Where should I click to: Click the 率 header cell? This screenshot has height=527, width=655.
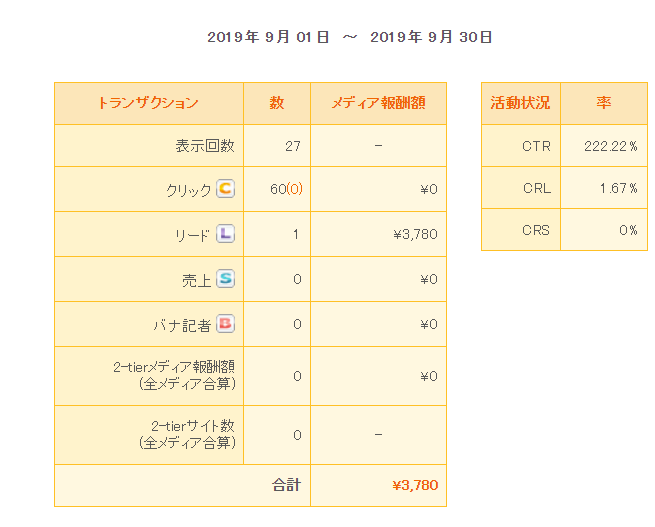coord(604,103)
